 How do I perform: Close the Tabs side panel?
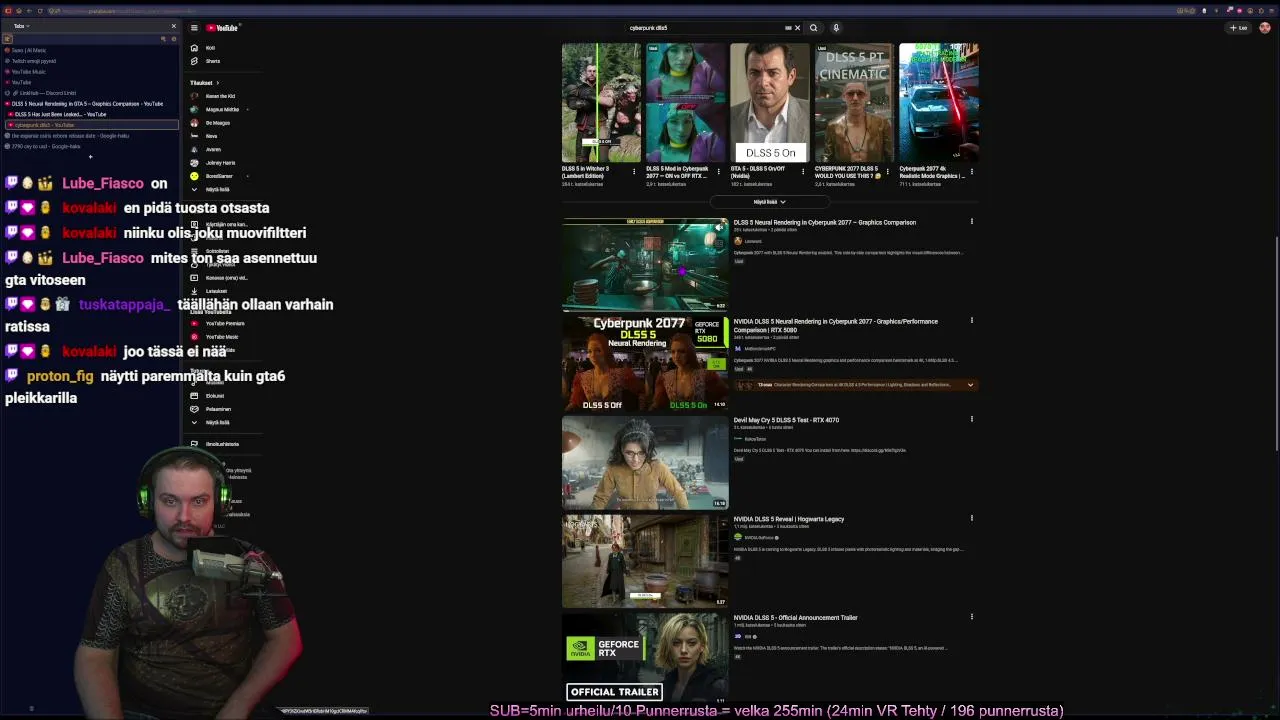coord(173,26)
